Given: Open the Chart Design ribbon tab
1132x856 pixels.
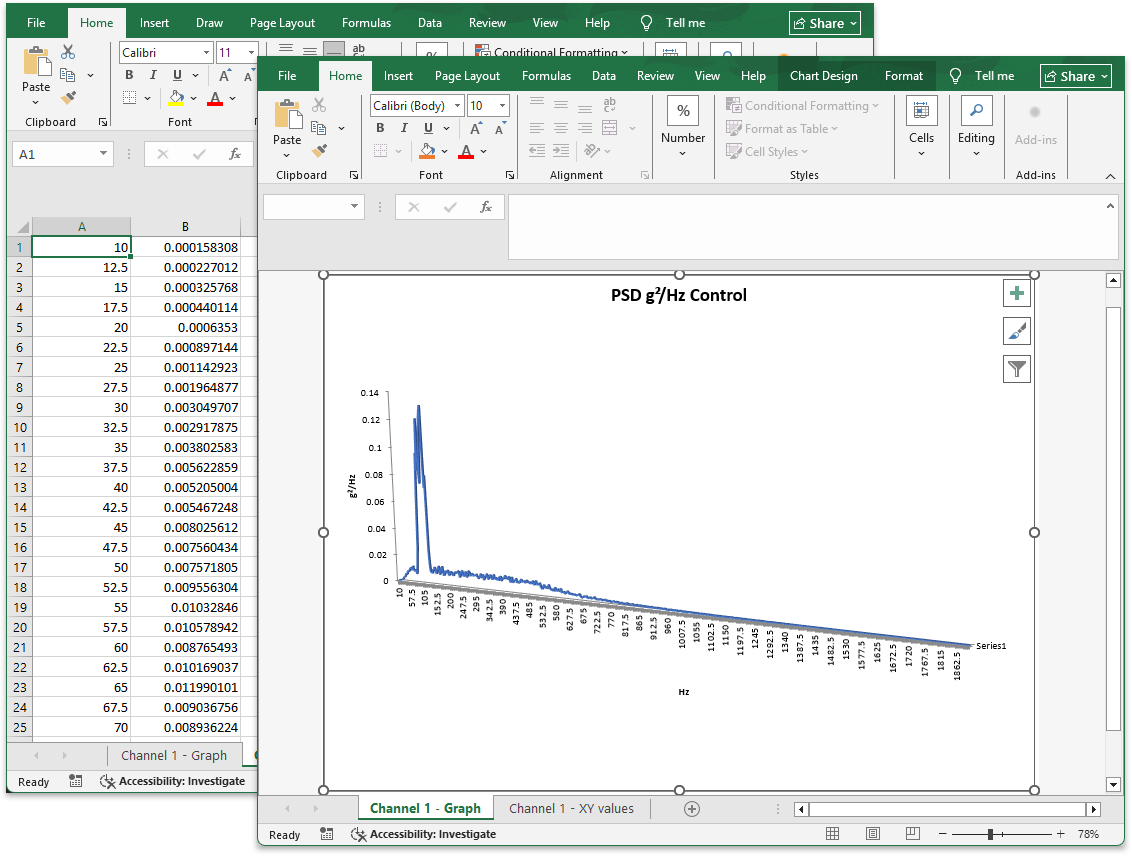Looking at the screenshot, I should (x=823, y=76).
